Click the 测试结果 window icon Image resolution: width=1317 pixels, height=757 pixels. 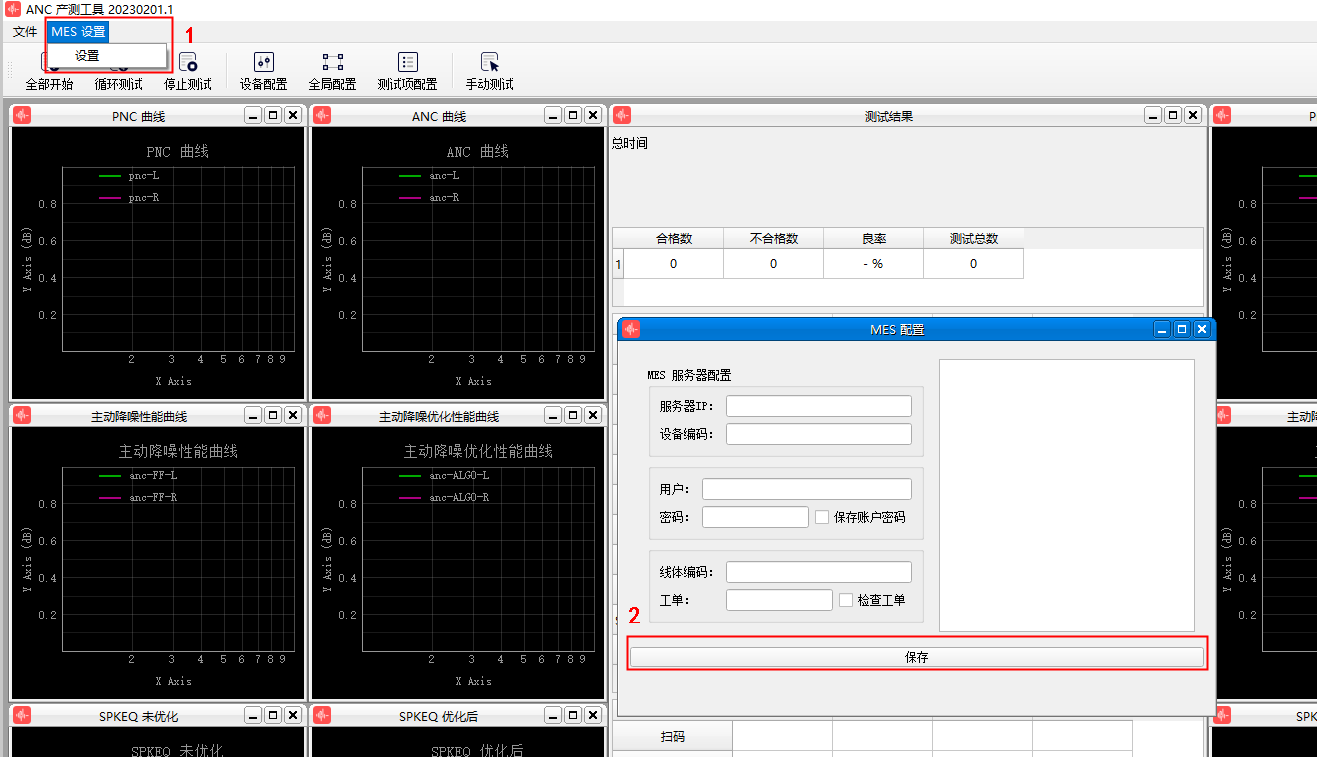tap(621, 115)
